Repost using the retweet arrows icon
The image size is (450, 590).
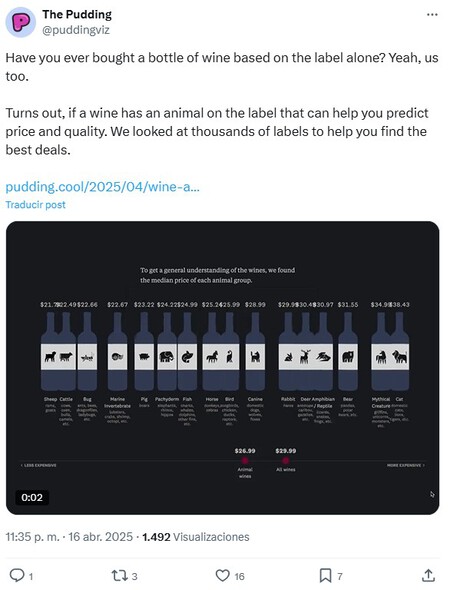(119, 575)
